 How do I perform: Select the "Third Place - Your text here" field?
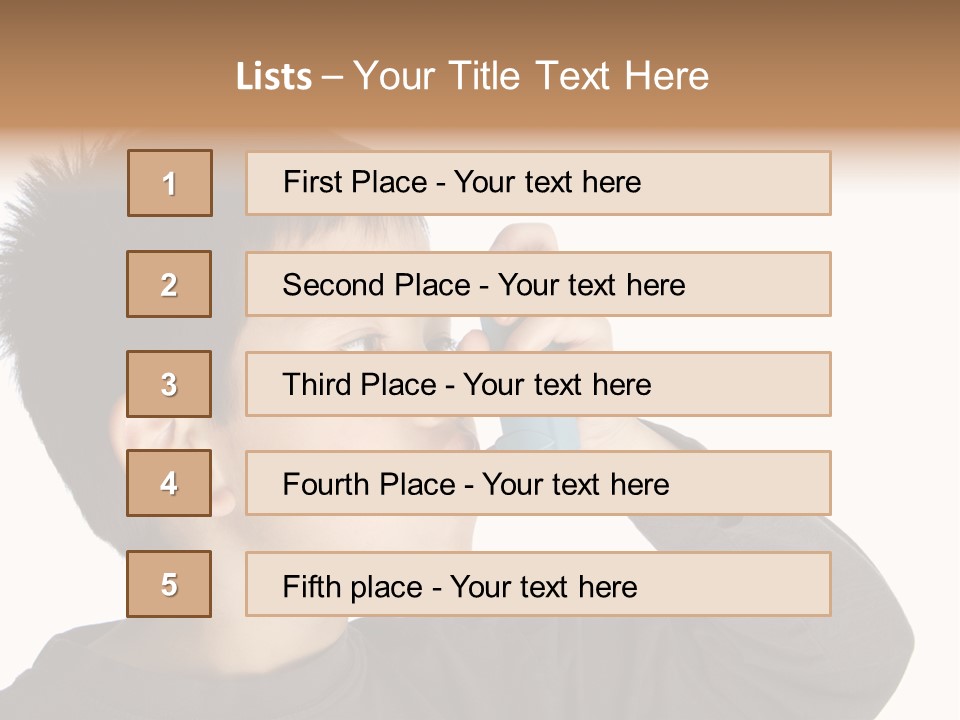(x=538, y=384)
